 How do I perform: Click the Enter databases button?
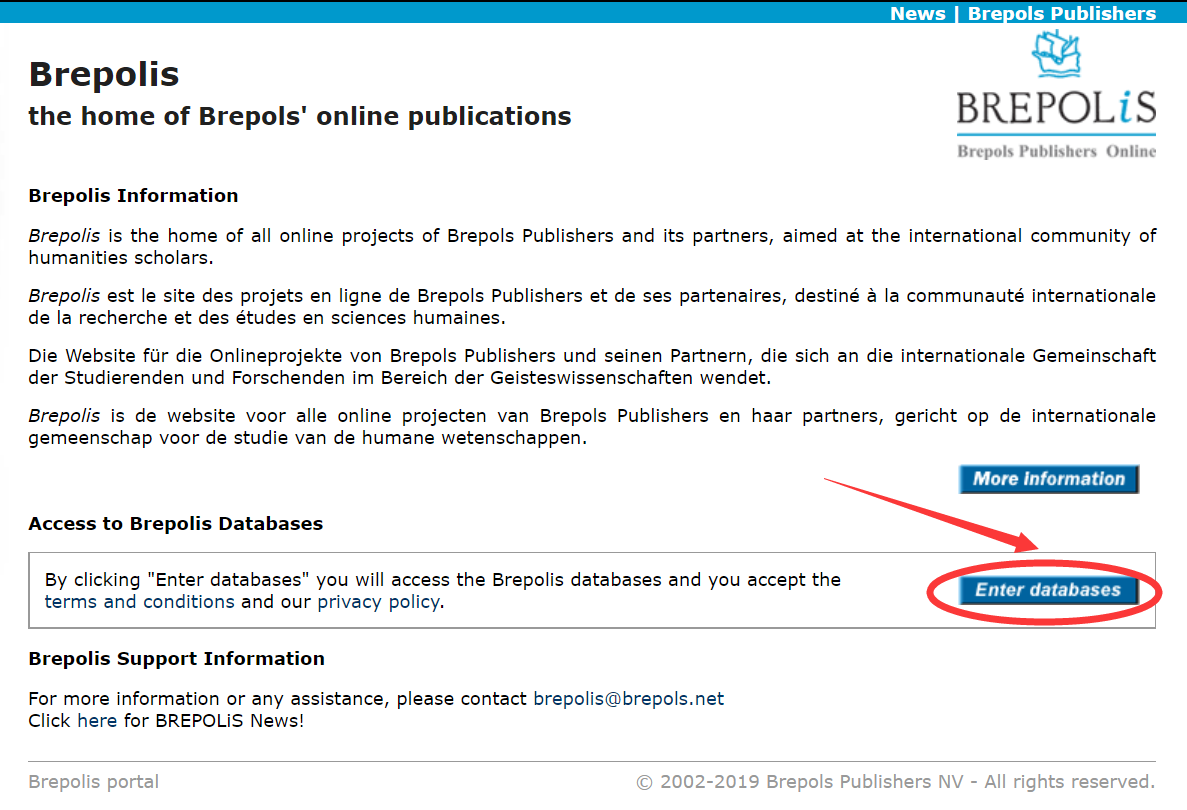(1048, 590)
